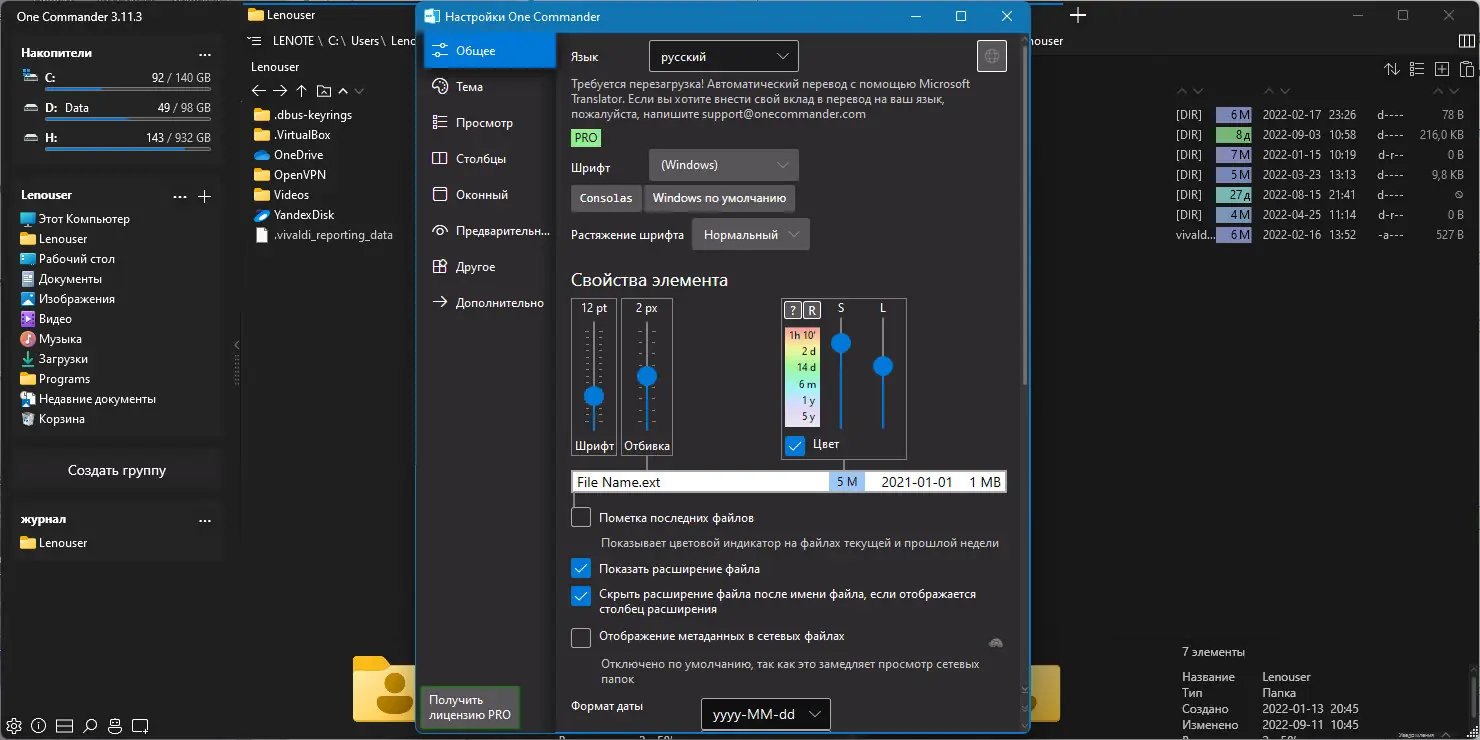
Task: Add a favorite with the plus next to Lenouser
Action: coord(205,196)
